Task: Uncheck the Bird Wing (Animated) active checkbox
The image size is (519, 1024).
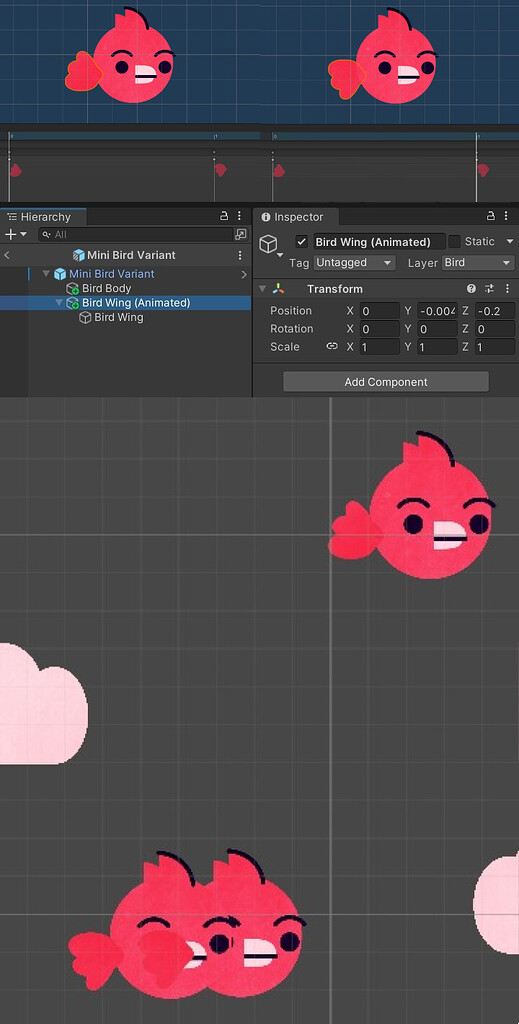Action: [x=301, y=242]
